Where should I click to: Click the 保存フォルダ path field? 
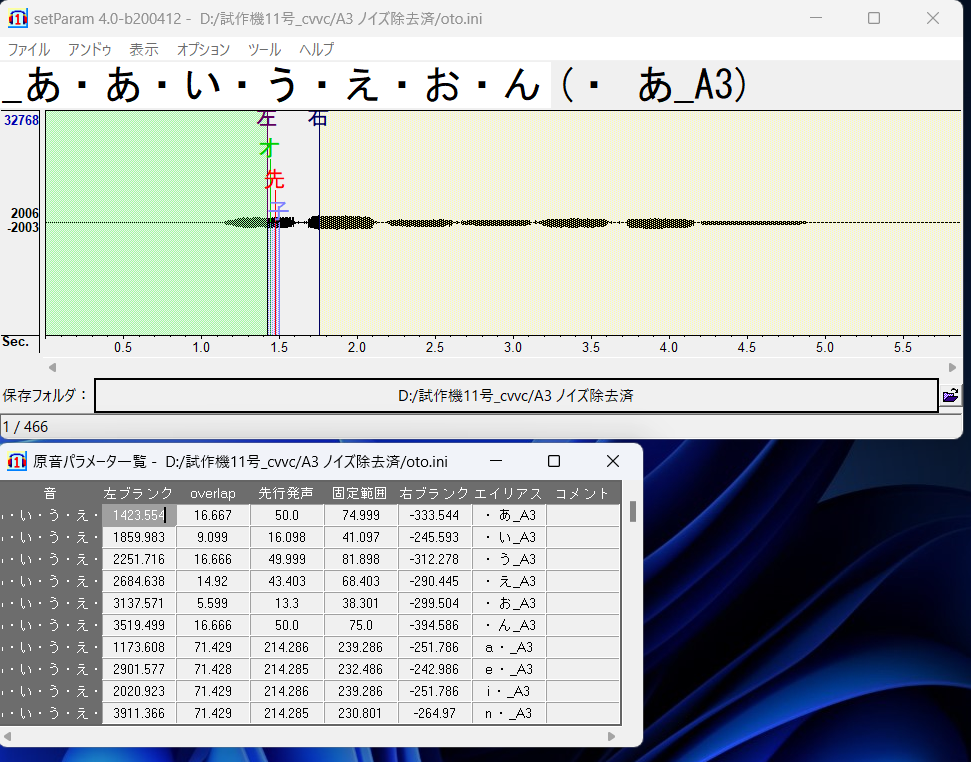(x=516, y=395)
